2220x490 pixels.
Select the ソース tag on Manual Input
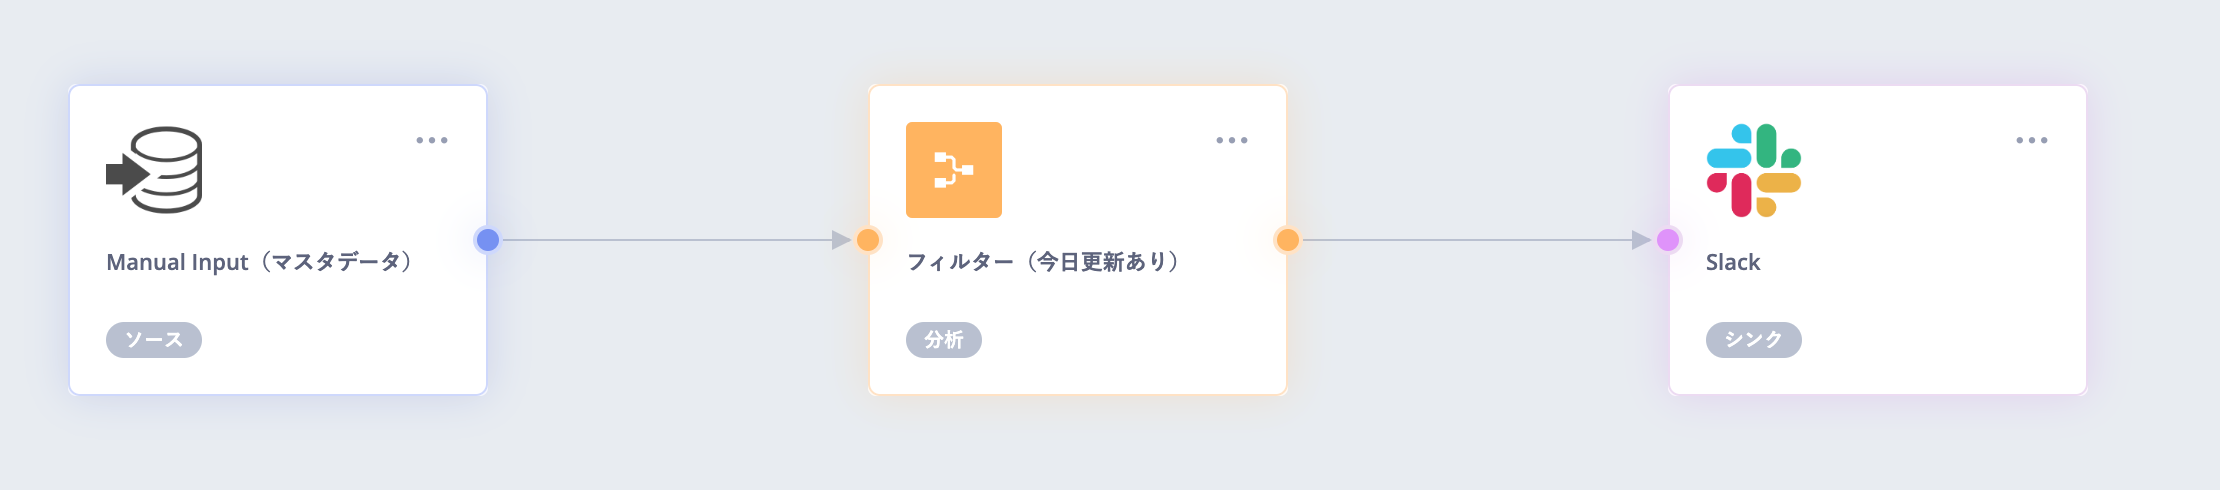click(x=154, y=340)
